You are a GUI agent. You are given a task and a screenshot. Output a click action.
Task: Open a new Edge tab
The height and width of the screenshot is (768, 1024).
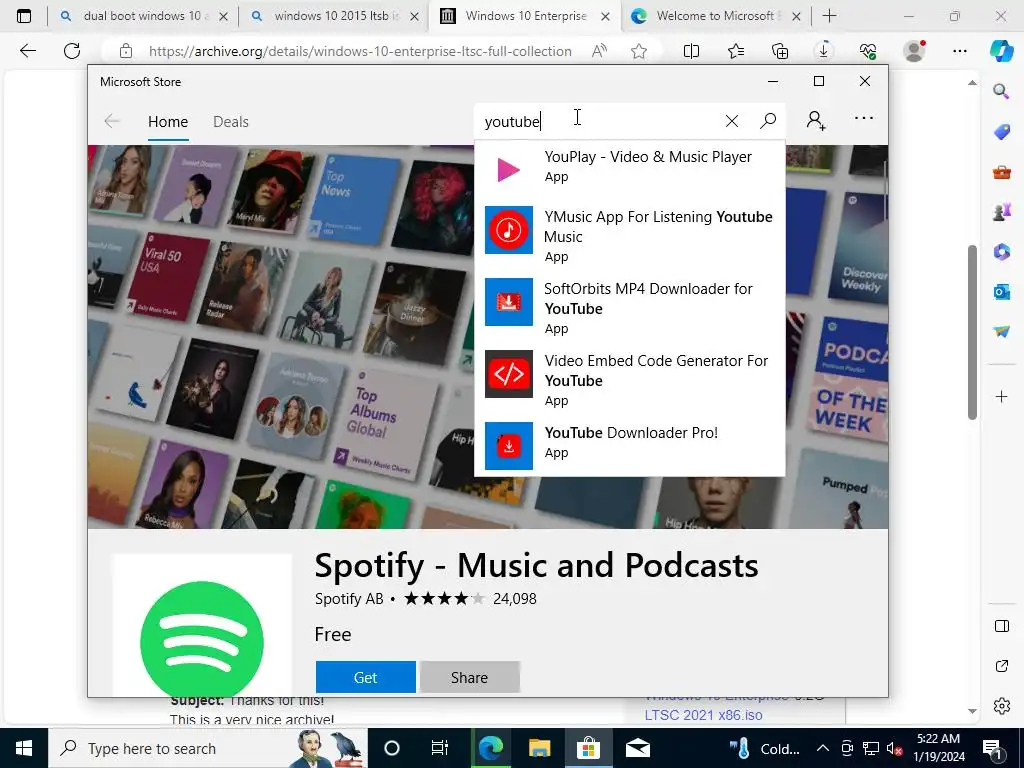pos(829,16)
